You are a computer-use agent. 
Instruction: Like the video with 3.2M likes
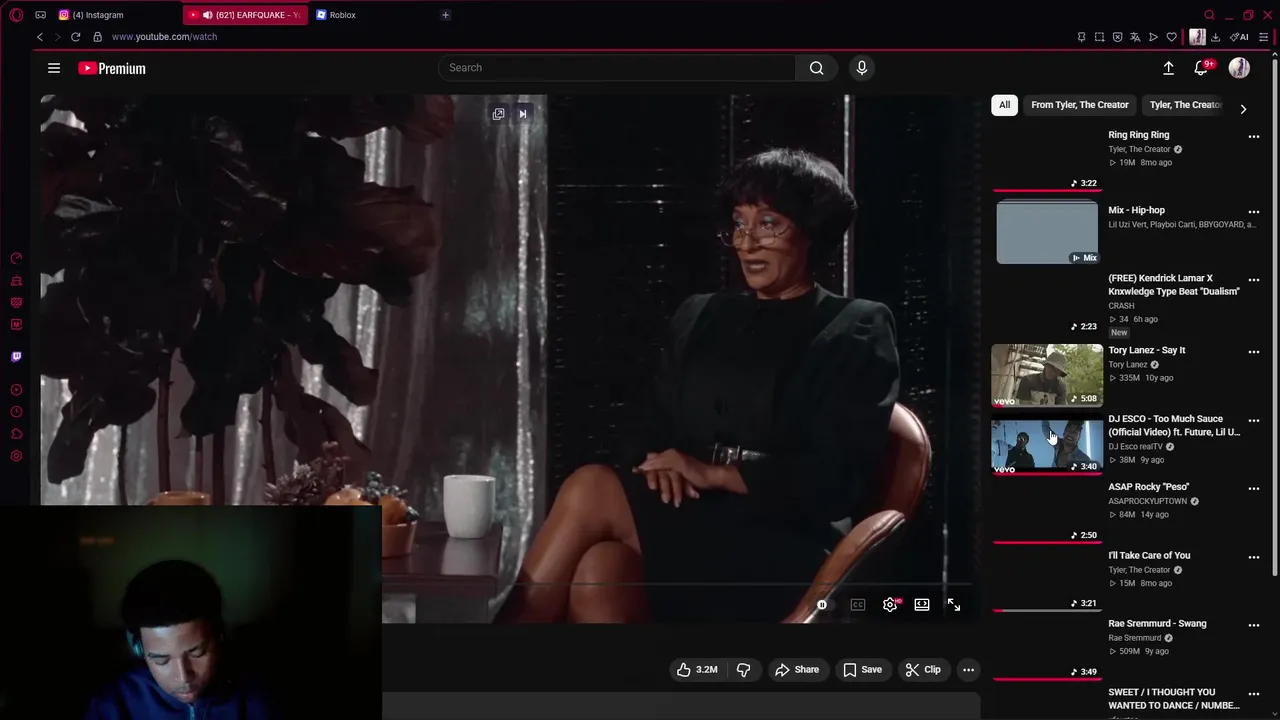pos(697,670)
